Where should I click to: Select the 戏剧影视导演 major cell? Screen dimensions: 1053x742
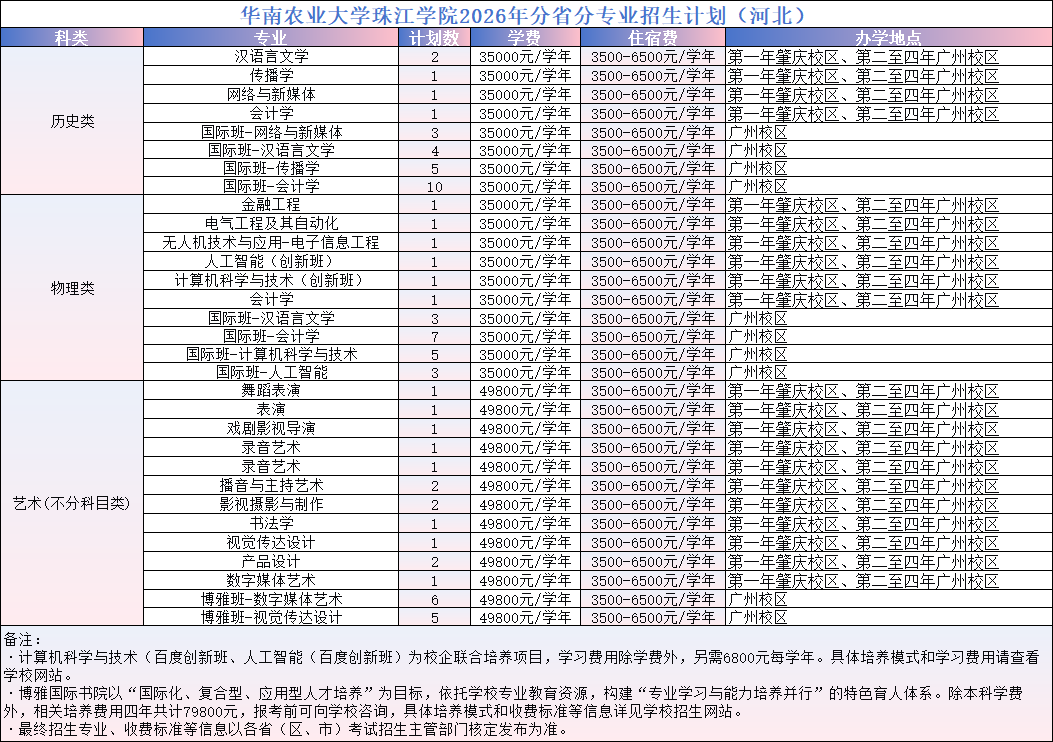coord(271,428)
